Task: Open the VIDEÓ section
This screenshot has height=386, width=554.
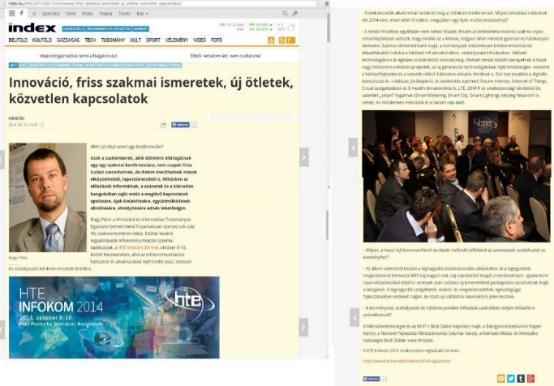Action: (199, 40)
